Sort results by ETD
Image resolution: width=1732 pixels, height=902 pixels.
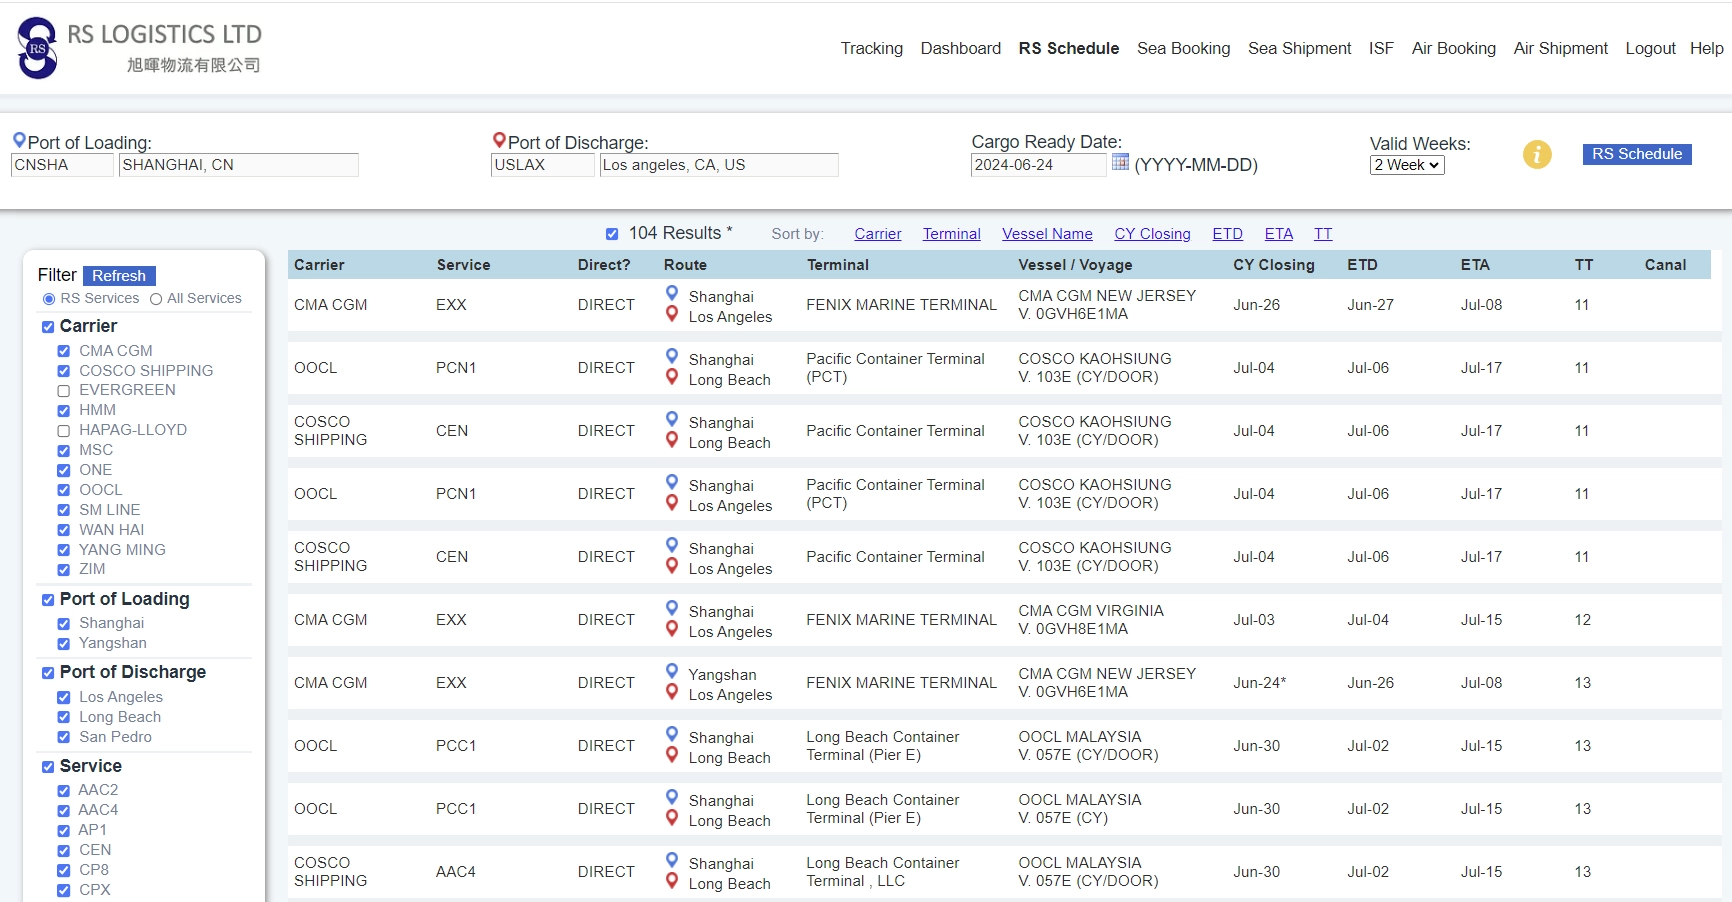click(1227, 234)
